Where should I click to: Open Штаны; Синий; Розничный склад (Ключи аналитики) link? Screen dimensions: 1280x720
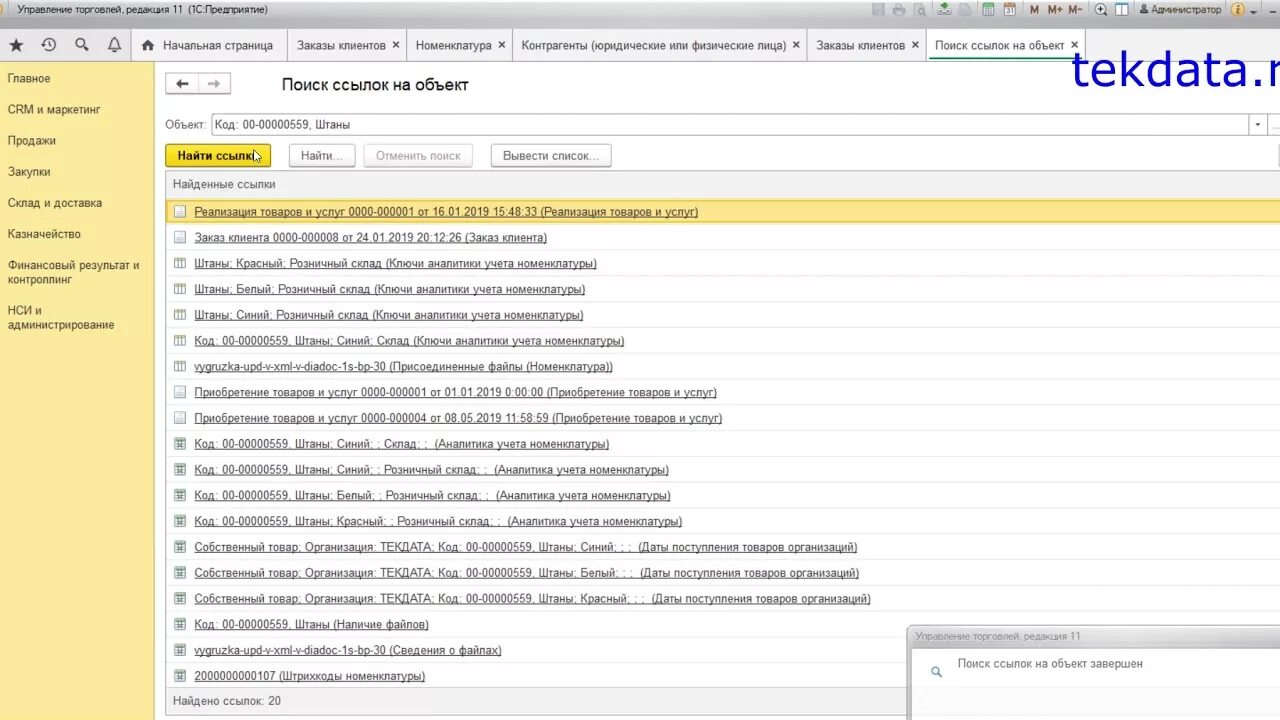click(389, 315)
